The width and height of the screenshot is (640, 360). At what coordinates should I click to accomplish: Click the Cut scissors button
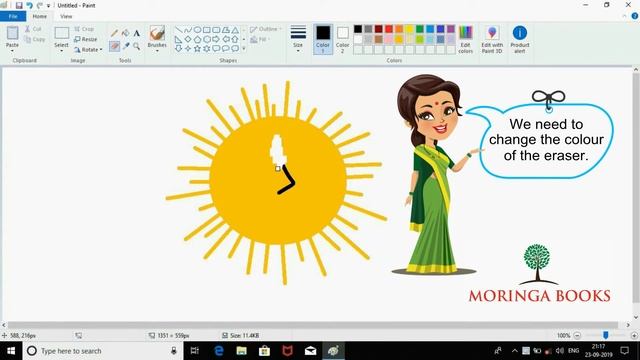tap(33, 29)
